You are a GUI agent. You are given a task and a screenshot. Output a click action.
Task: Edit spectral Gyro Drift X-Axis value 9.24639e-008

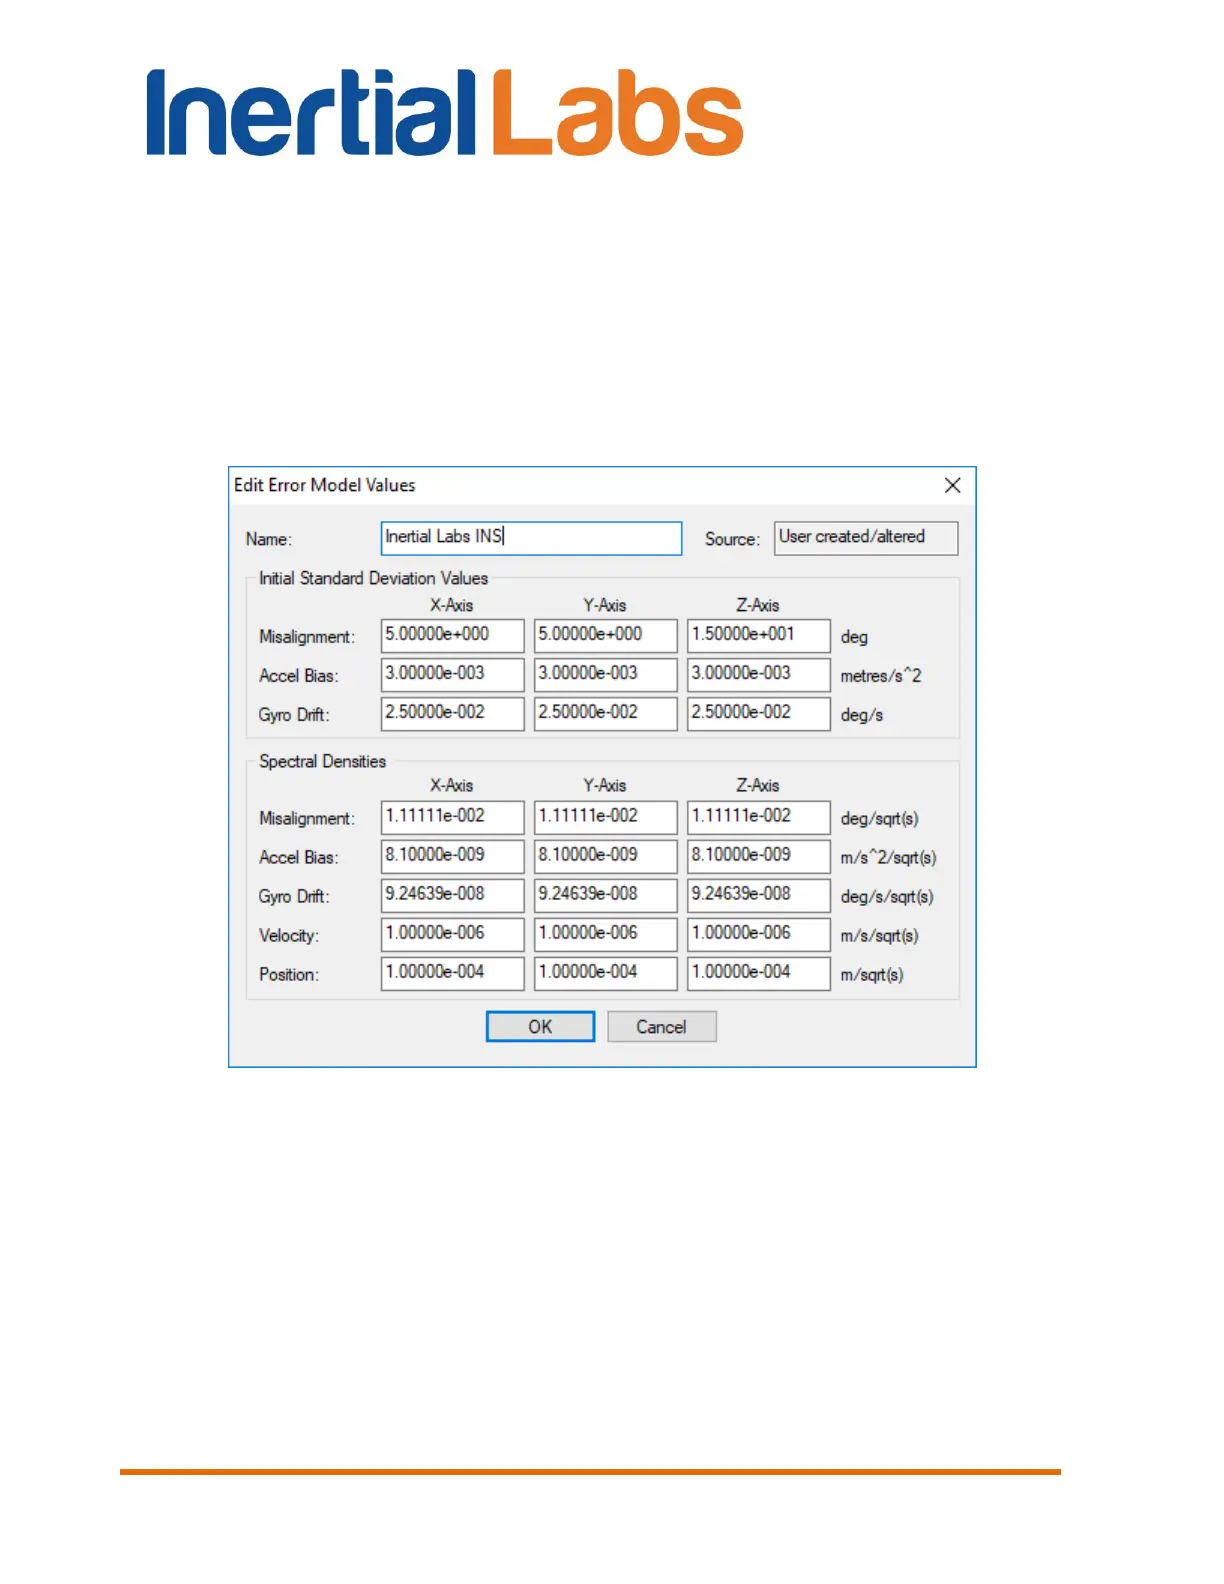[x=452, y=895]
